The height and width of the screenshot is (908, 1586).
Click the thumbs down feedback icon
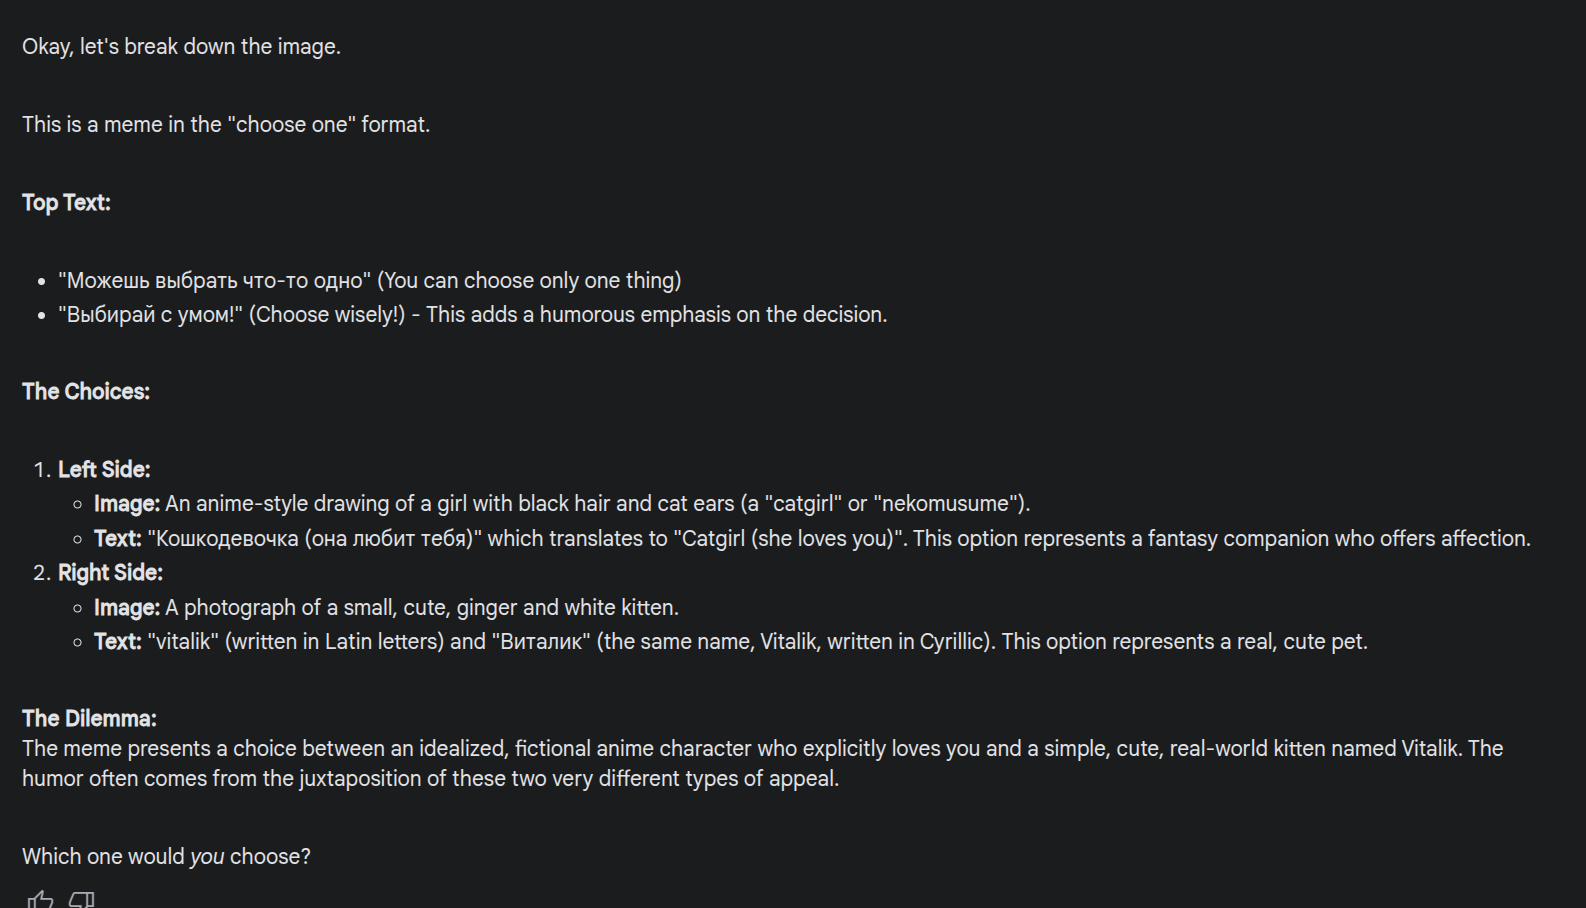click(x=82, y=900)
